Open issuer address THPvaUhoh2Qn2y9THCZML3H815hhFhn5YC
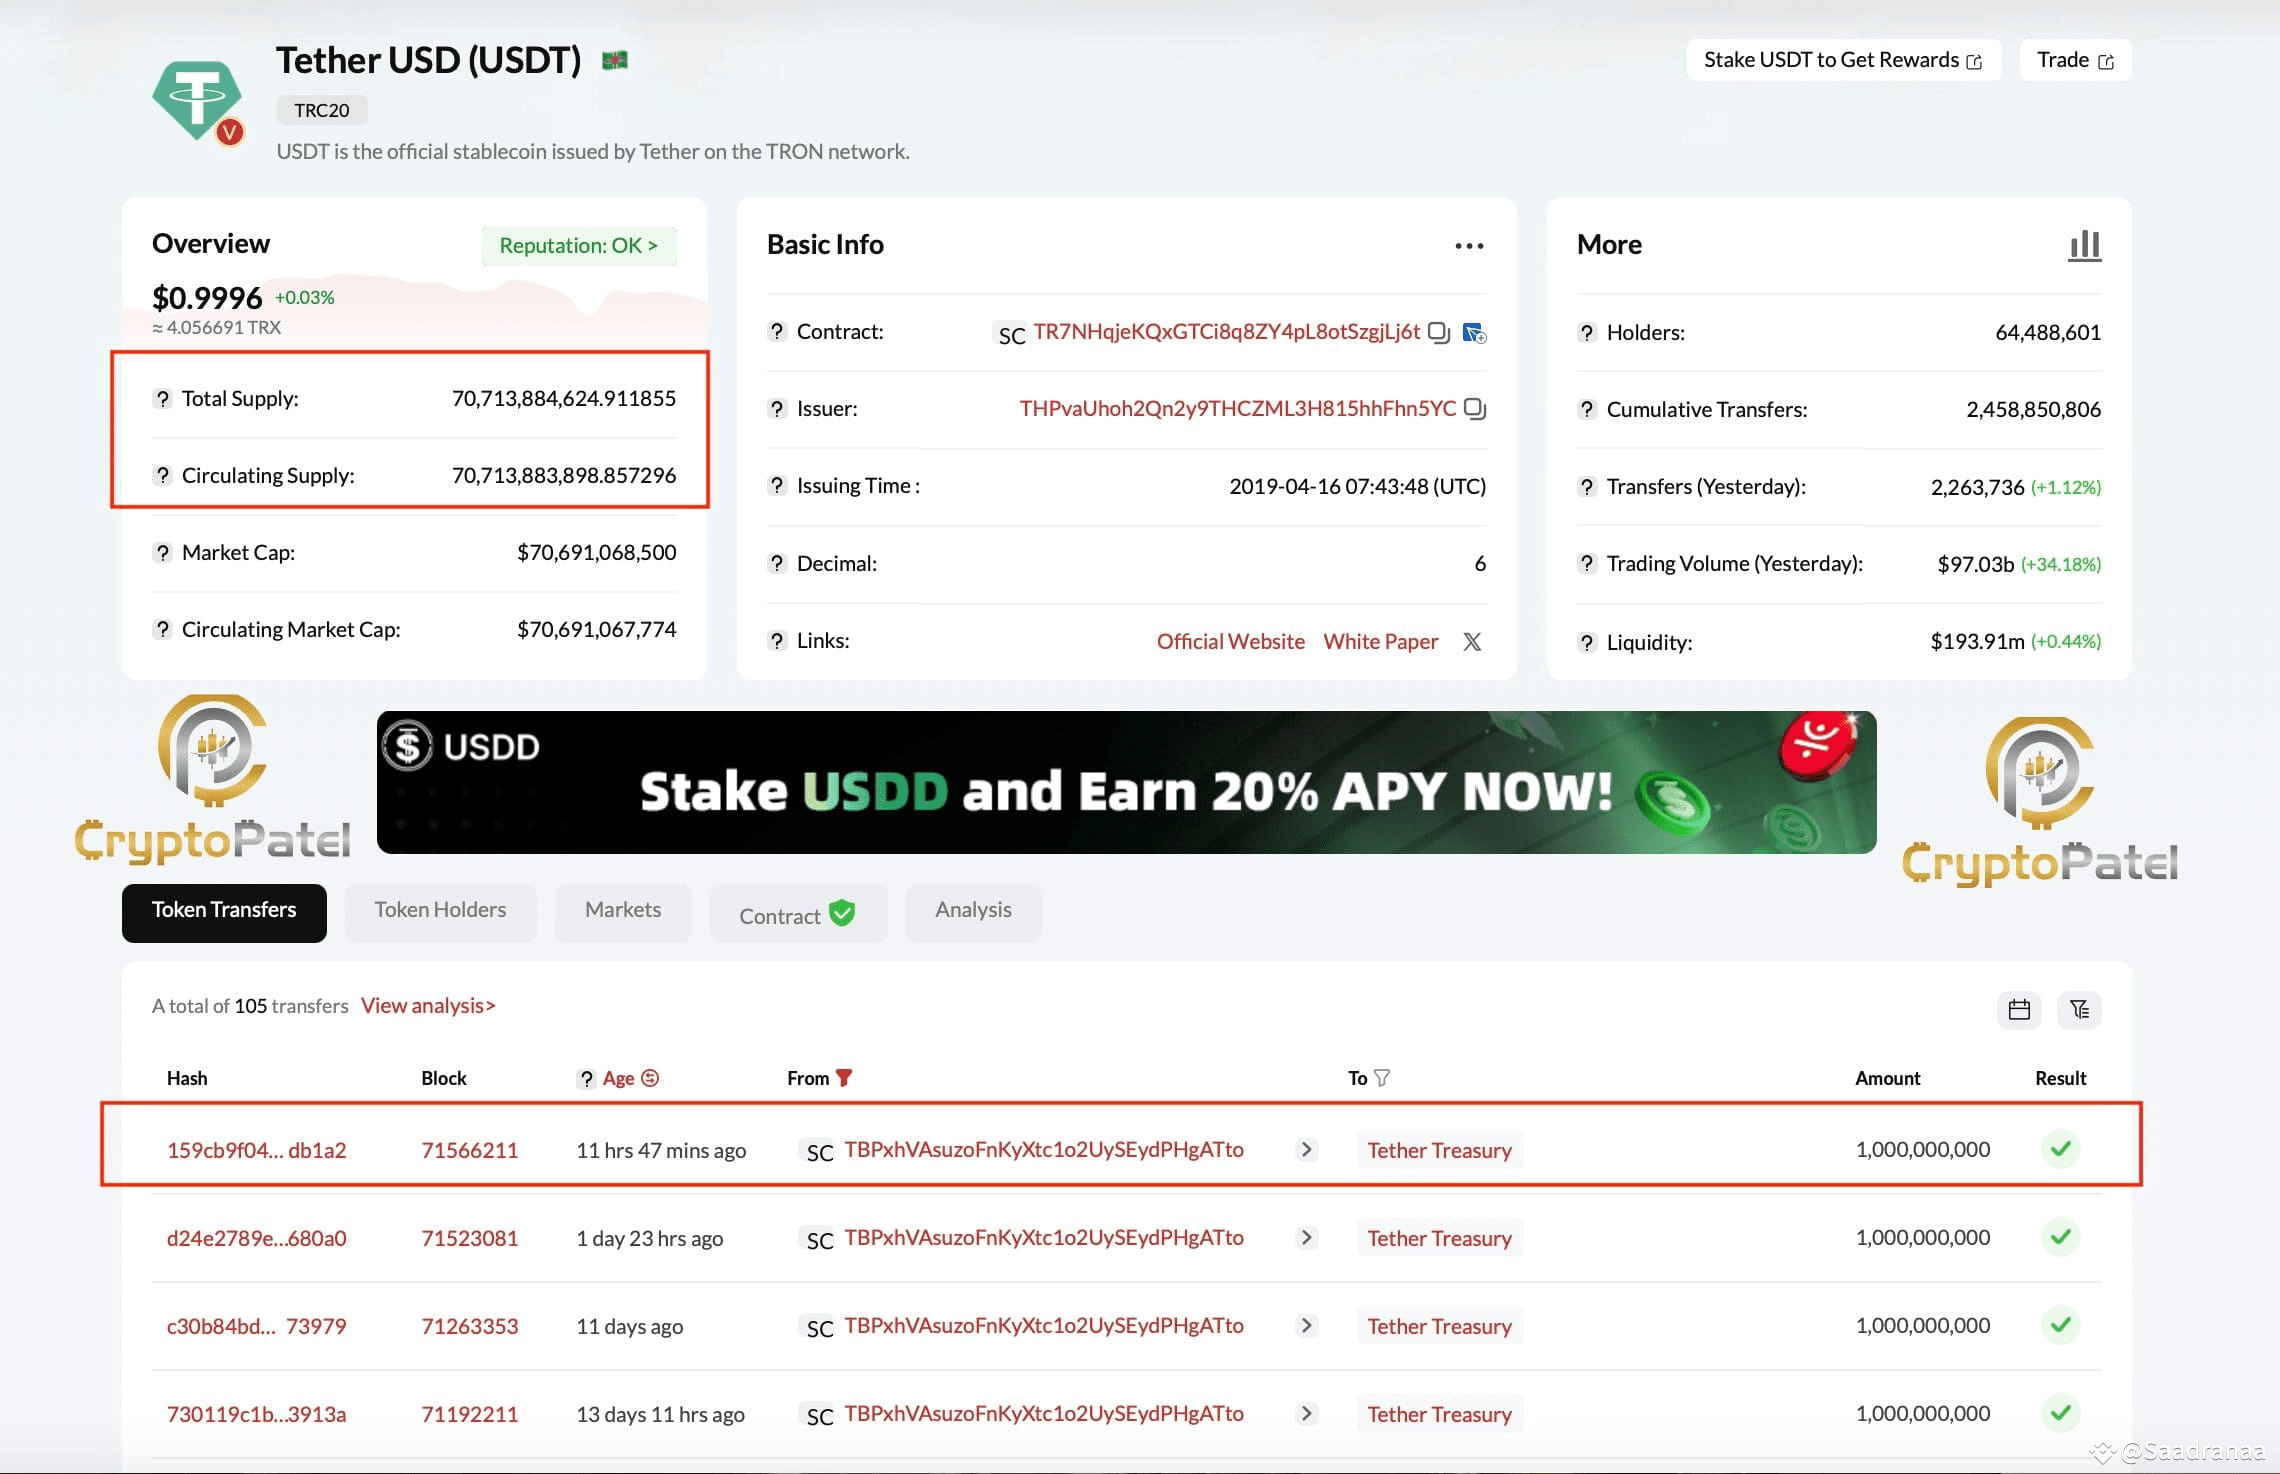Viewport: 2280px width, 1474px height. (1238, 409)
